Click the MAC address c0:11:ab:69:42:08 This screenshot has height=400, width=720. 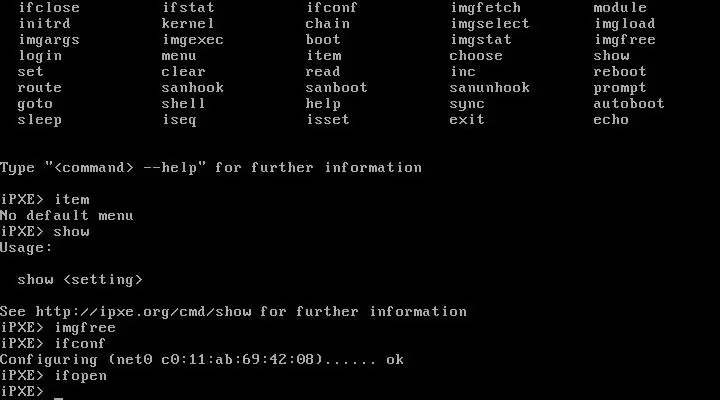click(237, 359)
